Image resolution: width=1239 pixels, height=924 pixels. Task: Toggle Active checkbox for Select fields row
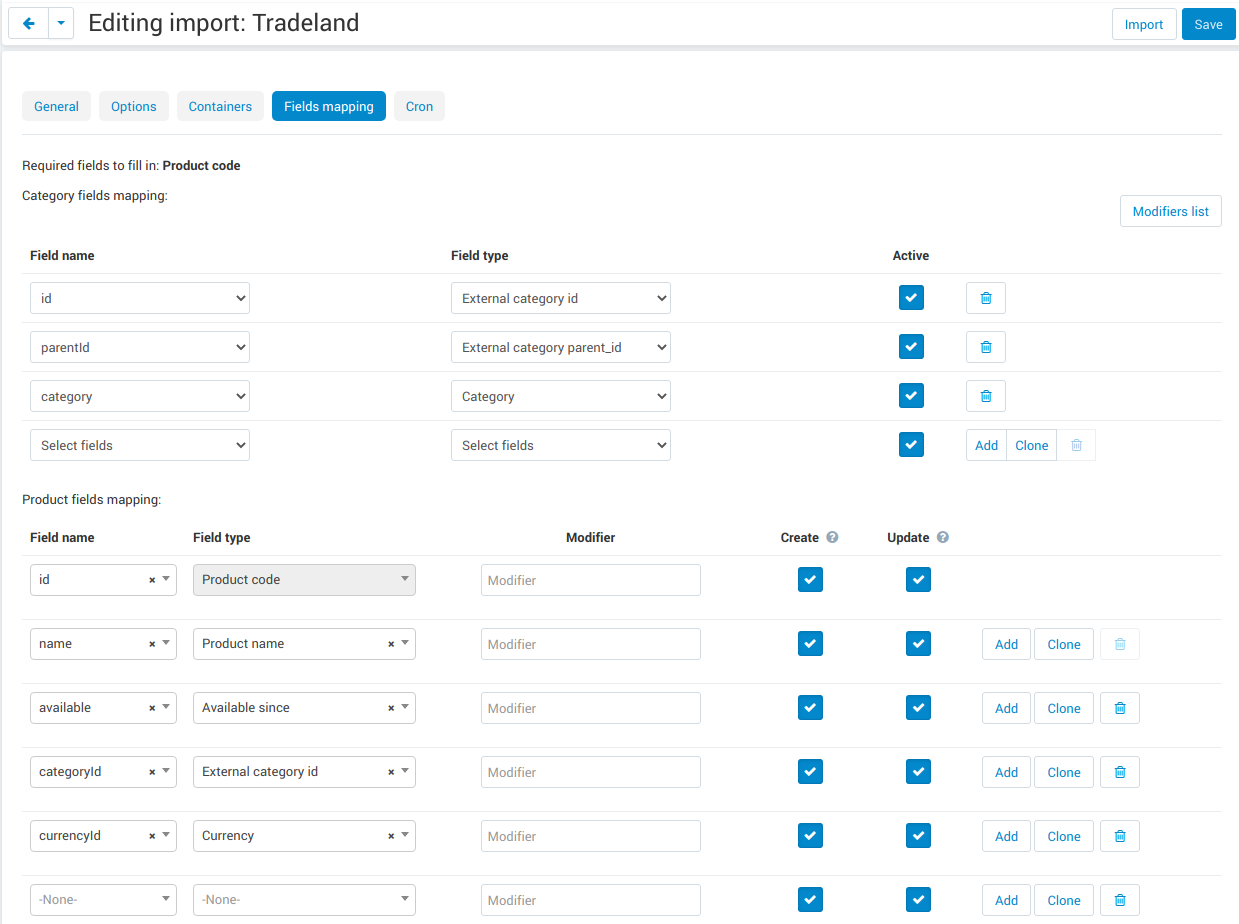(x=911, y=445)
